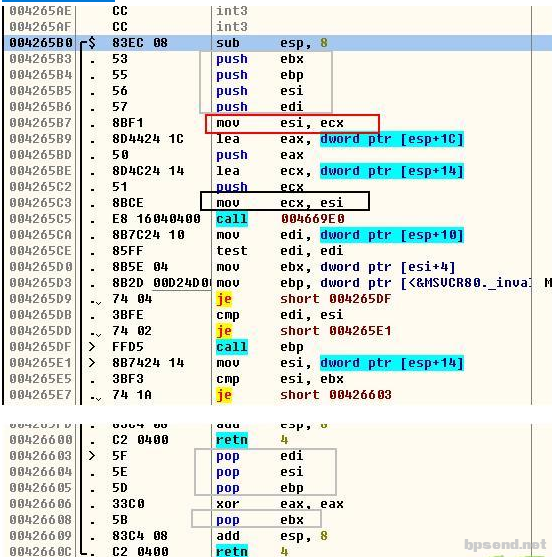Screen dimensions: 552x557
Task: Click hex bytes '74 1A'
Action: pos(132,395)
